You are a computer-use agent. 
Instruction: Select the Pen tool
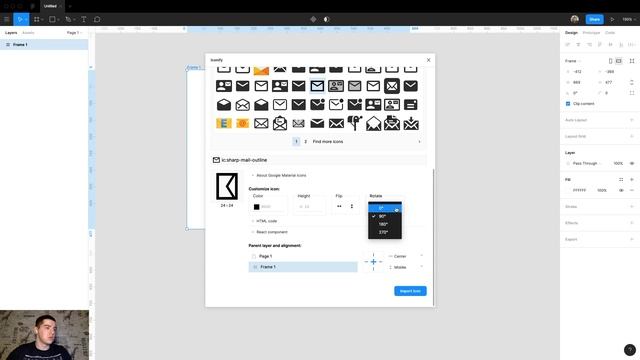click(68, 19)
